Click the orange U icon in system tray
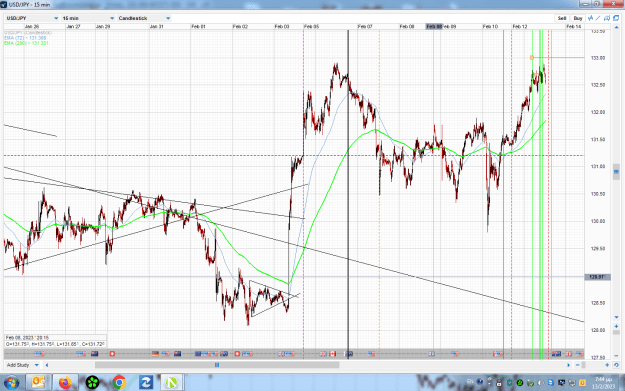This screenshot has height=391, width=625. [582, 383]
